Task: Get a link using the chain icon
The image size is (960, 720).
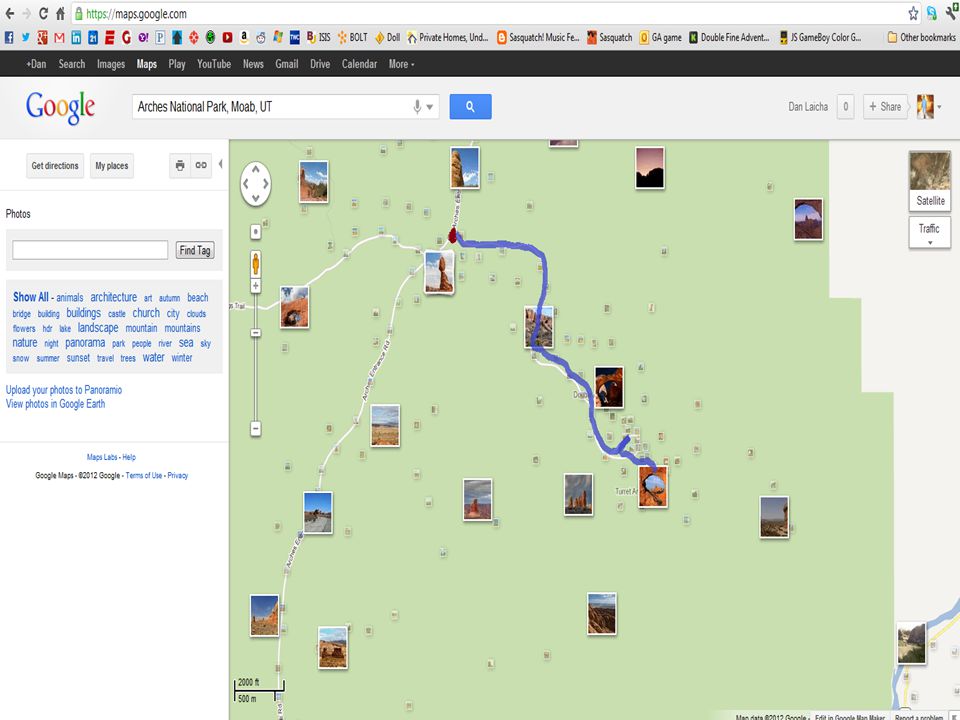Action: 201,165
